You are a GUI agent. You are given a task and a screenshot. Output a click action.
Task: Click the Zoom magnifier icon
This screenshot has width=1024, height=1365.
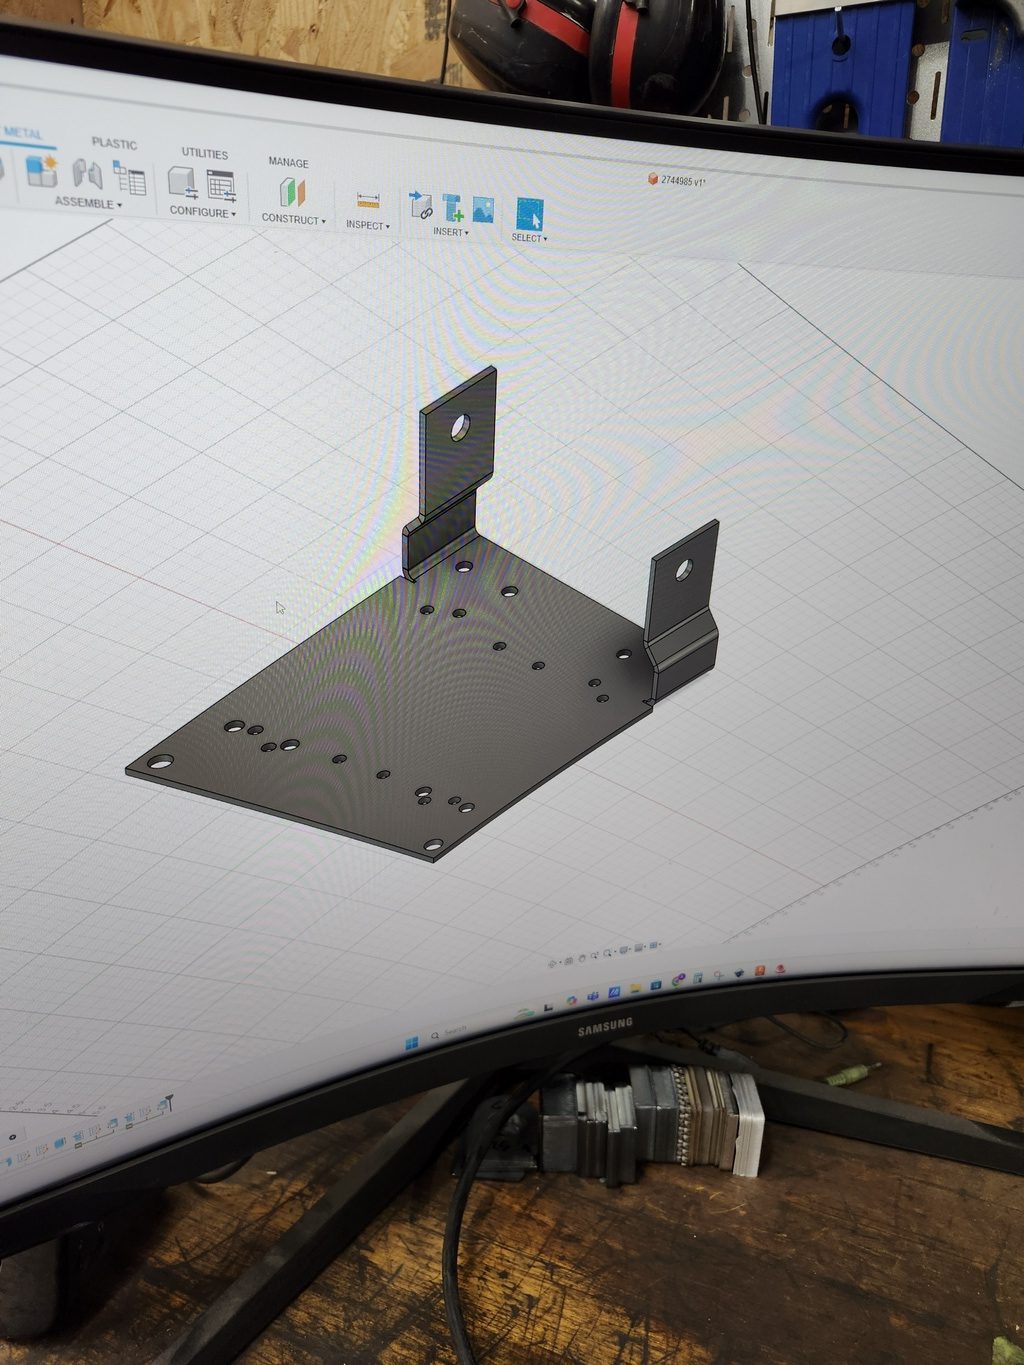(x=597, y=955)
